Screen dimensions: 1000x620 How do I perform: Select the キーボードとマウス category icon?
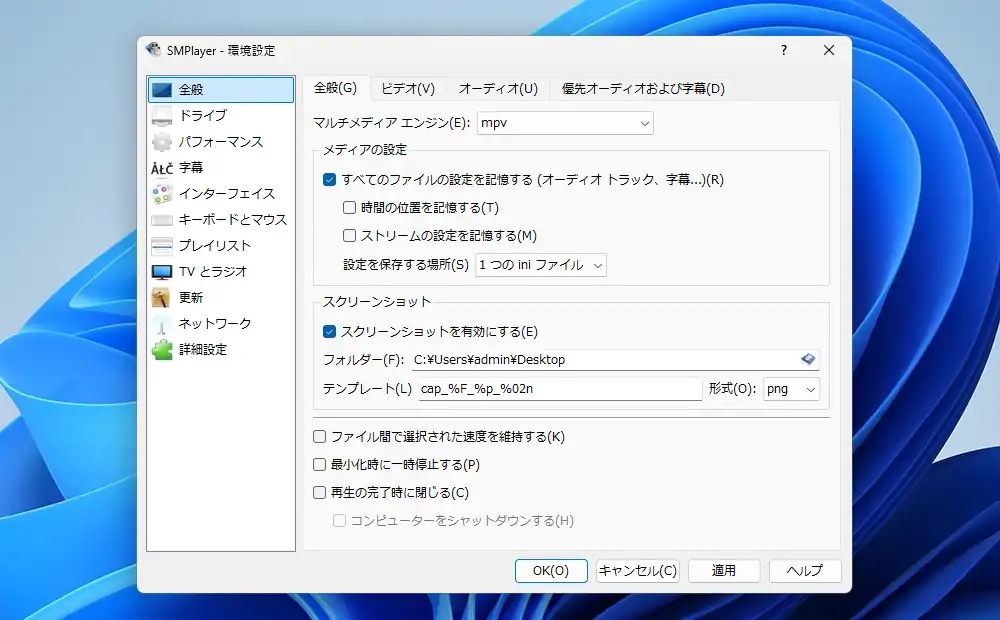tap(163, 219)
